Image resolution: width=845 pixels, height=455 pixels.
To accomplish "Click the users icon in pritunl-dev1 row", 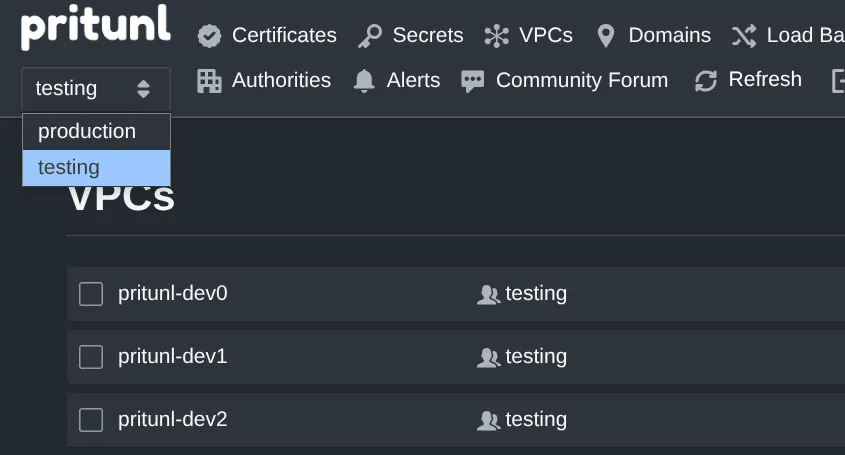I will point(488,358).
